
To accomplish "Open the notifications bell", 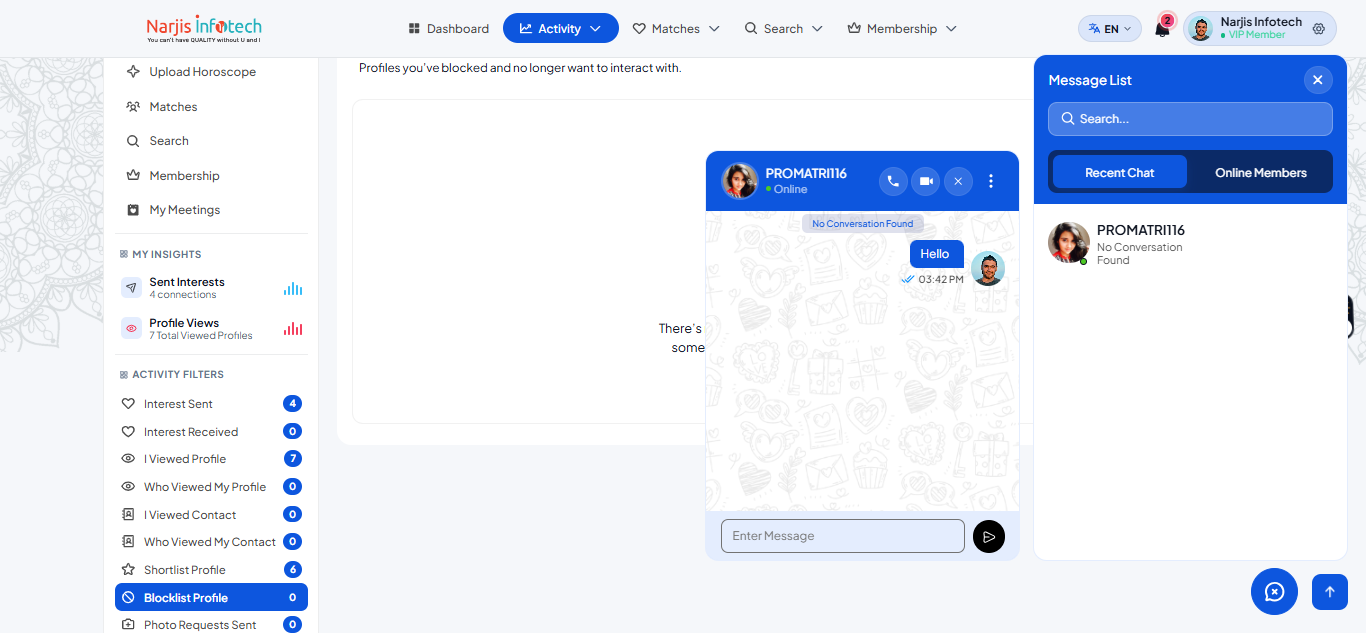I will [x=1162, y=29].
